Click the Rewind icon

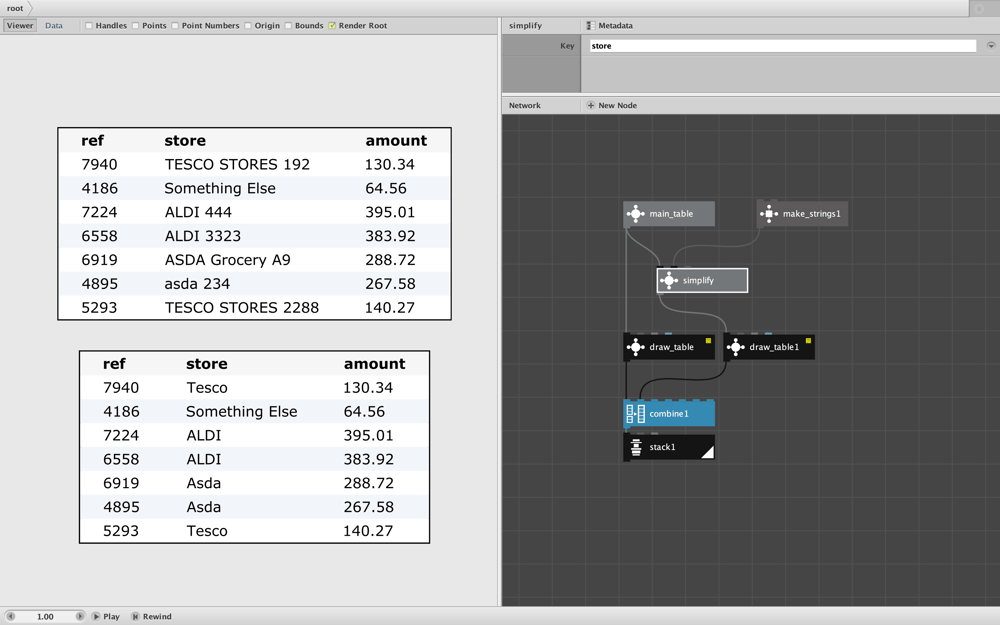point(135,616)
